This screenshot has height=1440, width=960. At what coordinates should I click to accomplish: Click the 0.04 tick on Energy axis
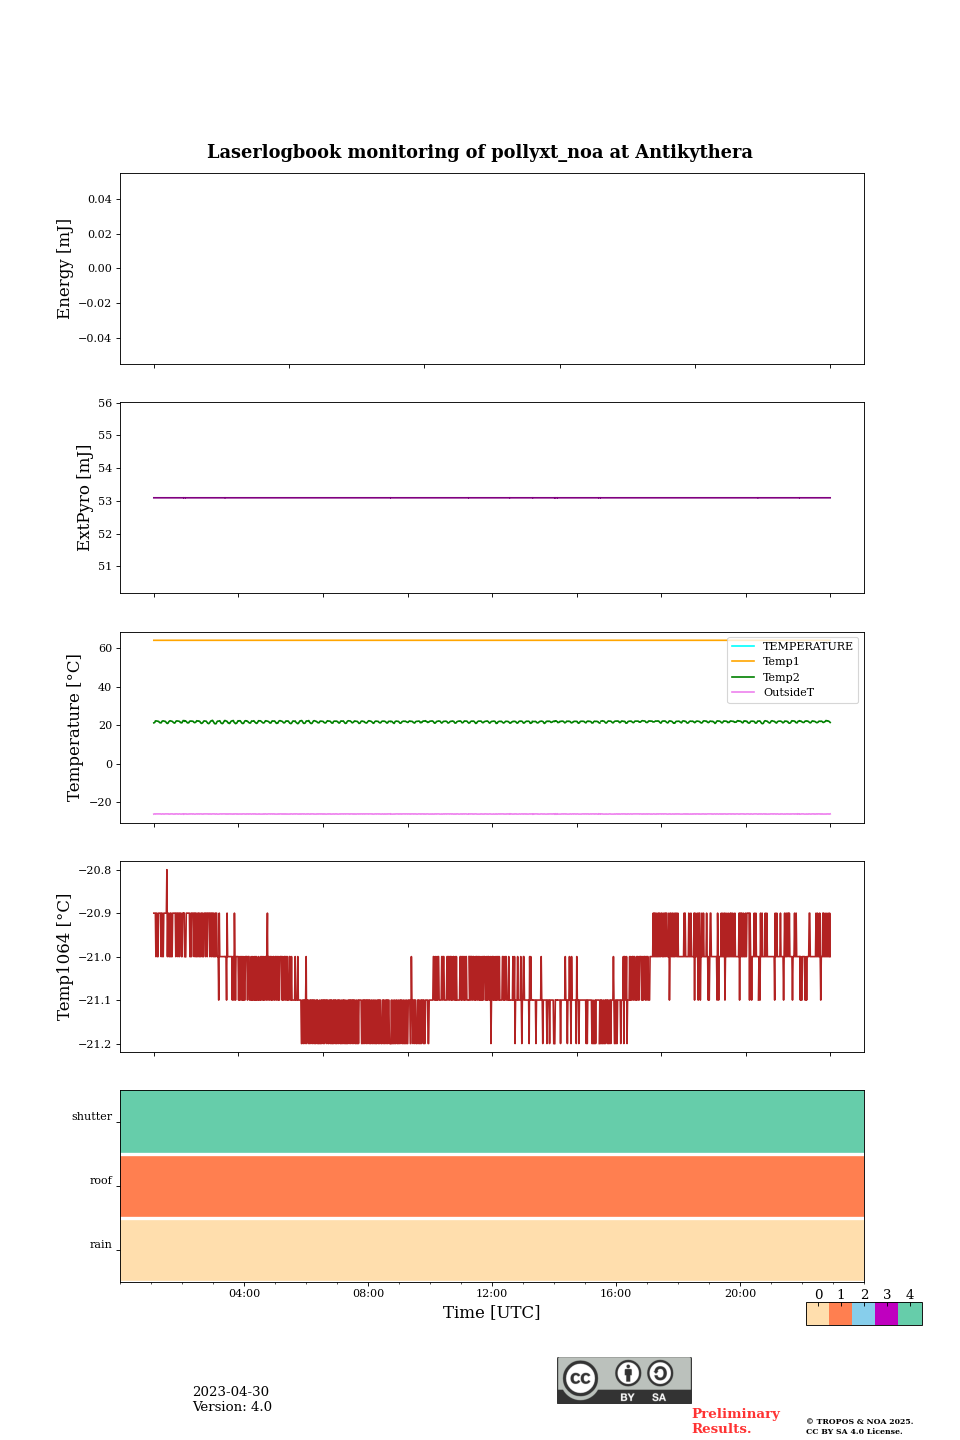pyautogui.click(x=100, y=200)
